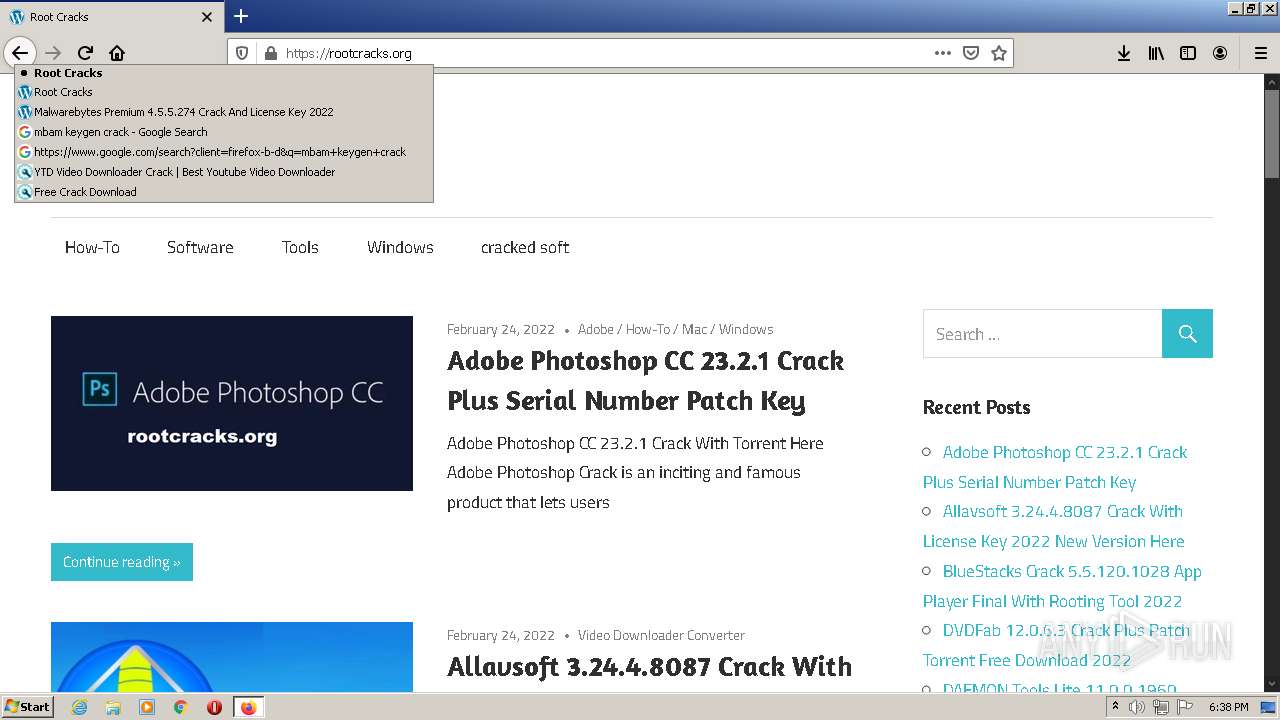Go to Malwarebytes Premium history entry

click(224, 112)
